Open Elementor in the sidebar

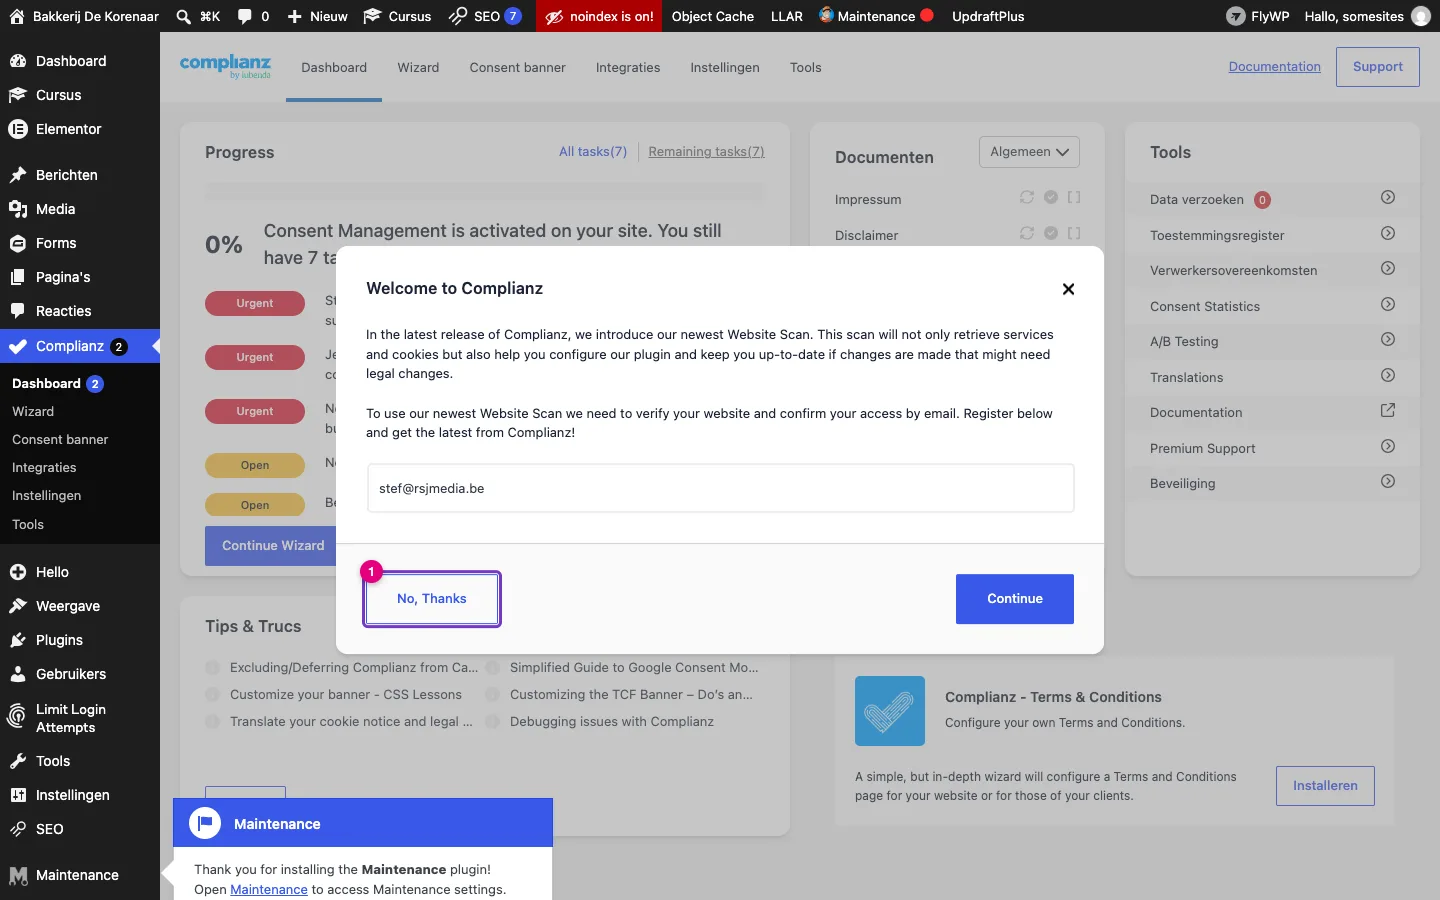point(80,129)
